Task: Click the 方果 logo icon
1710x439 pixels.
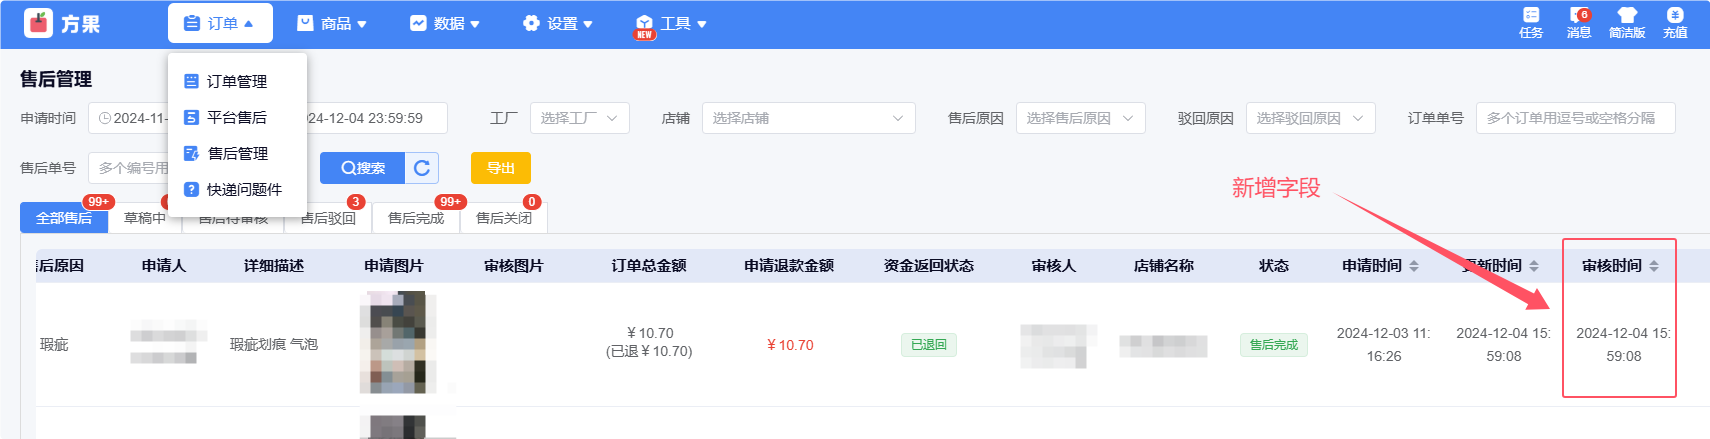Action: (x=38, y=23)
